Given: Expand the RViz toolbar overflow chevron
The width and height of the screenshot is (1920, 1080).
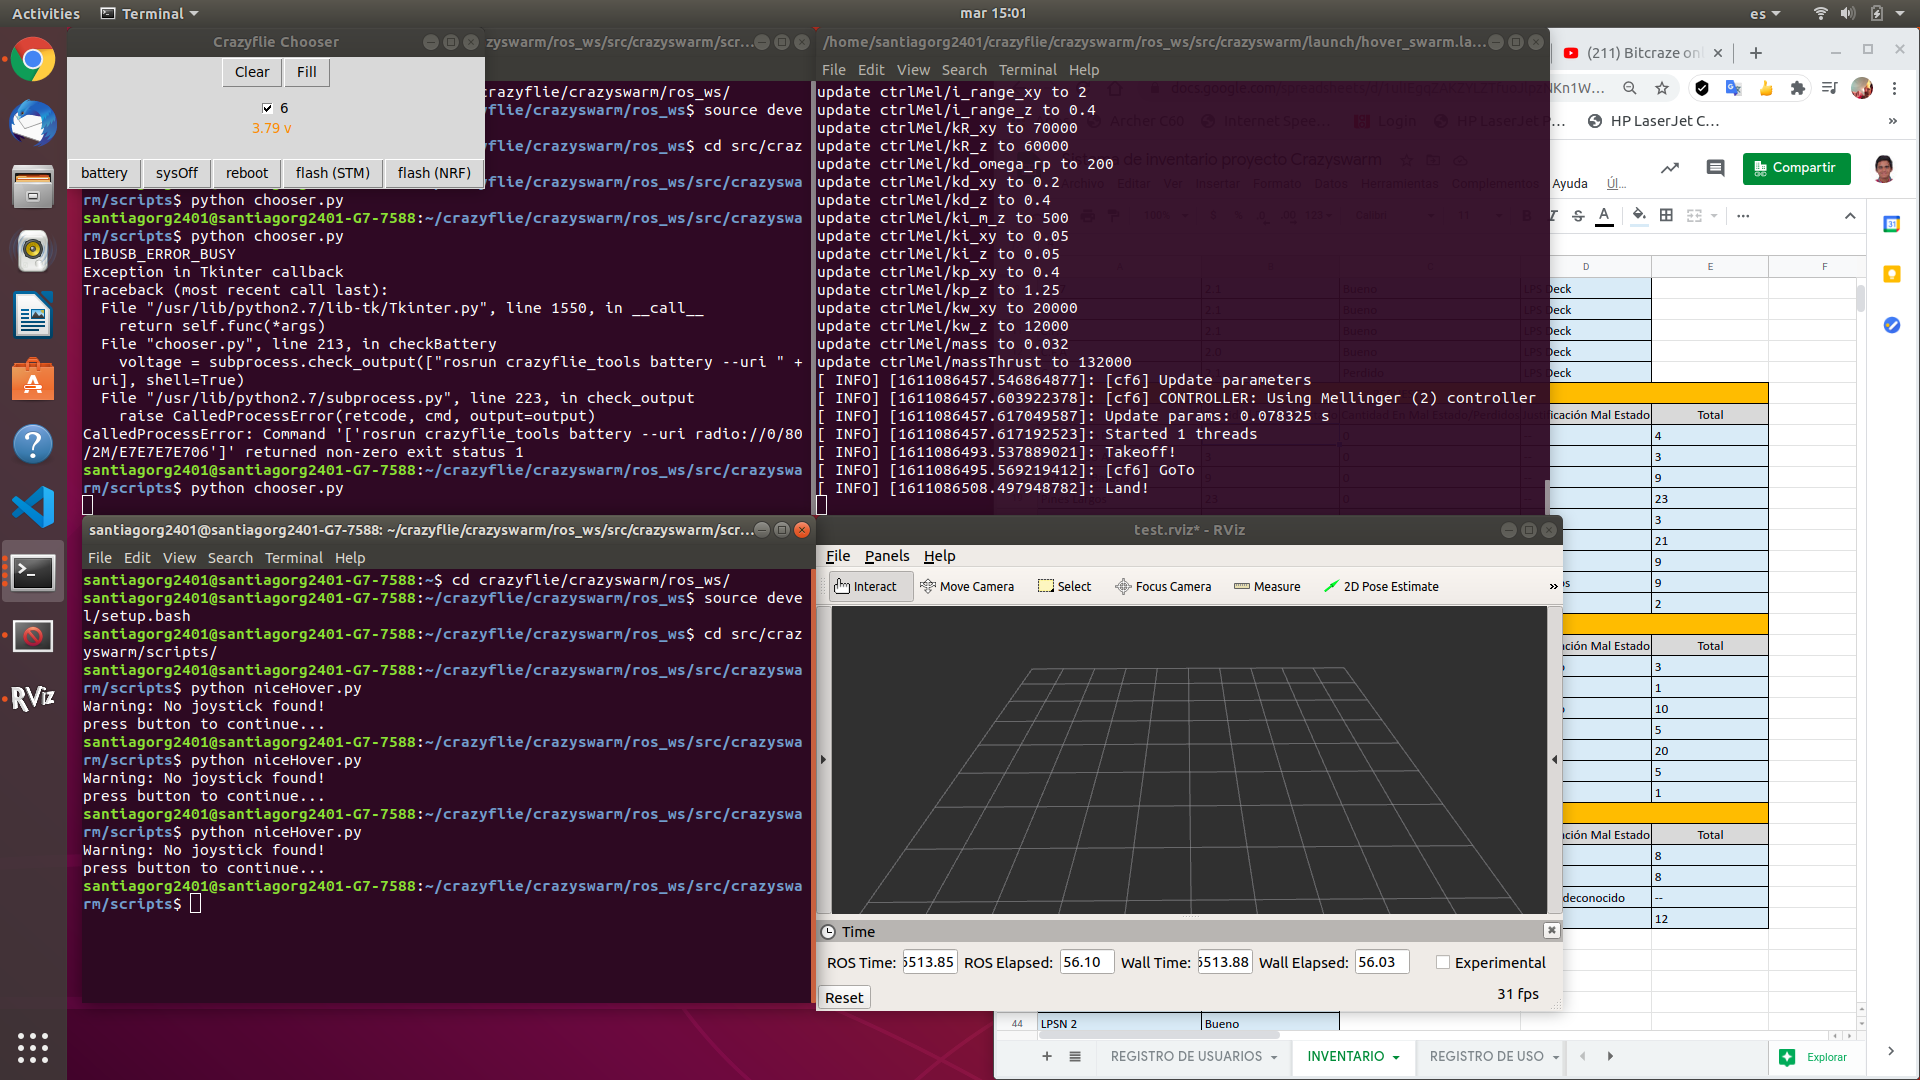Looking at the screenshot, I should coord(1553,587).
